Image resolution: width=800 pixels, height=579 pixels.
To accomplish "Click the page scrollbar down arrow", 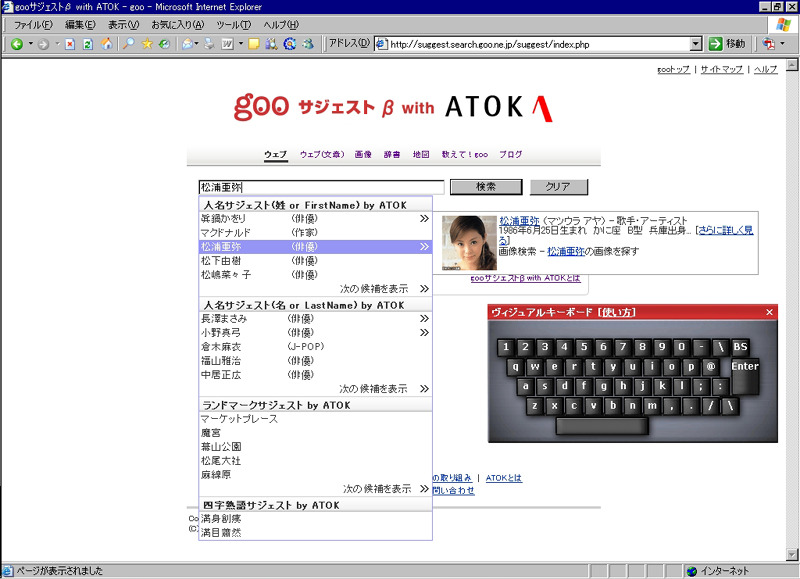I will tap(792, 555).
